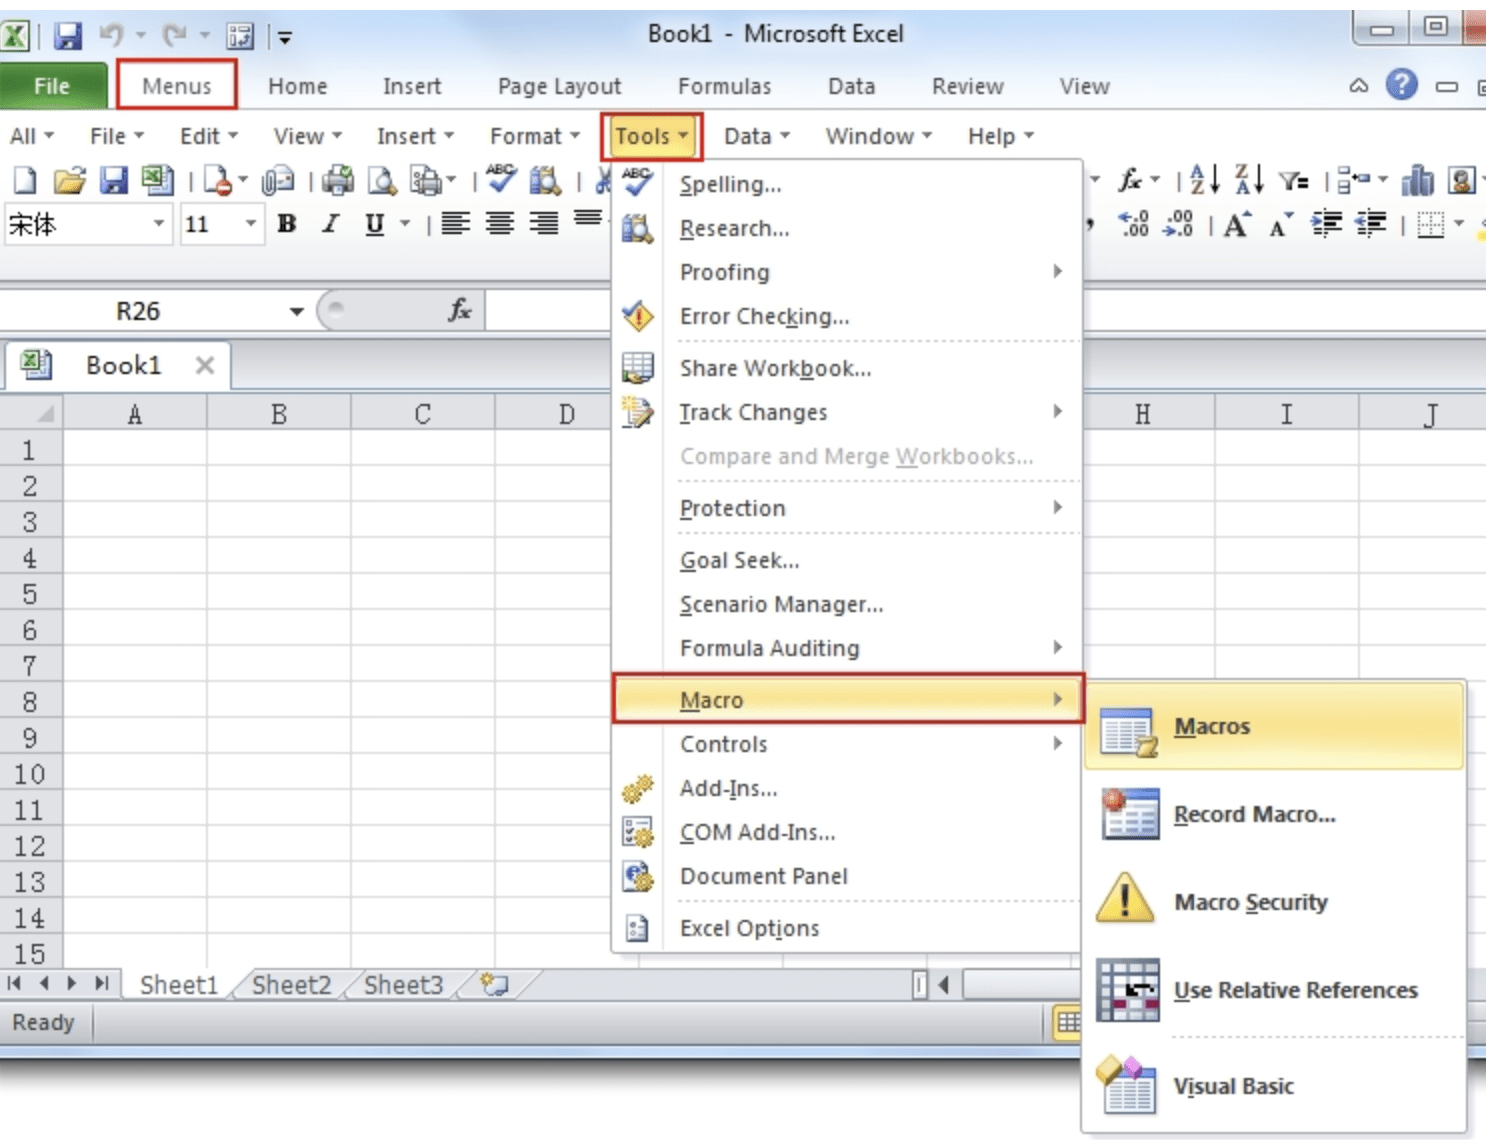Image resolution: width=1508 pixels, height=1140 pixels.
Task: Click the toolbar research binoculars icon
Action: [546, 181]
